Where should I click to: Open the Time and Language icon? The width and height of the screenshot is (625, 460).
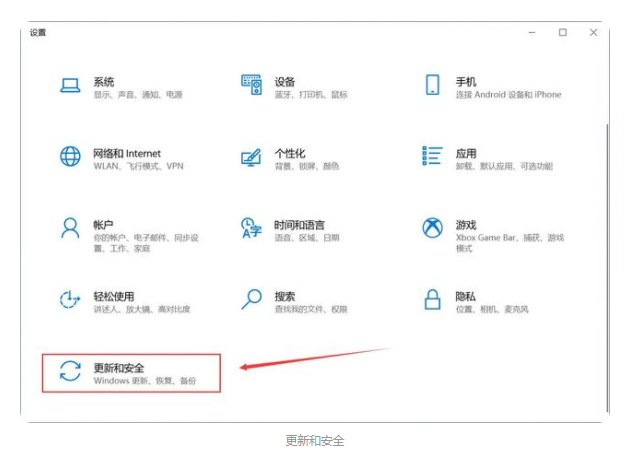click(251, 229)
